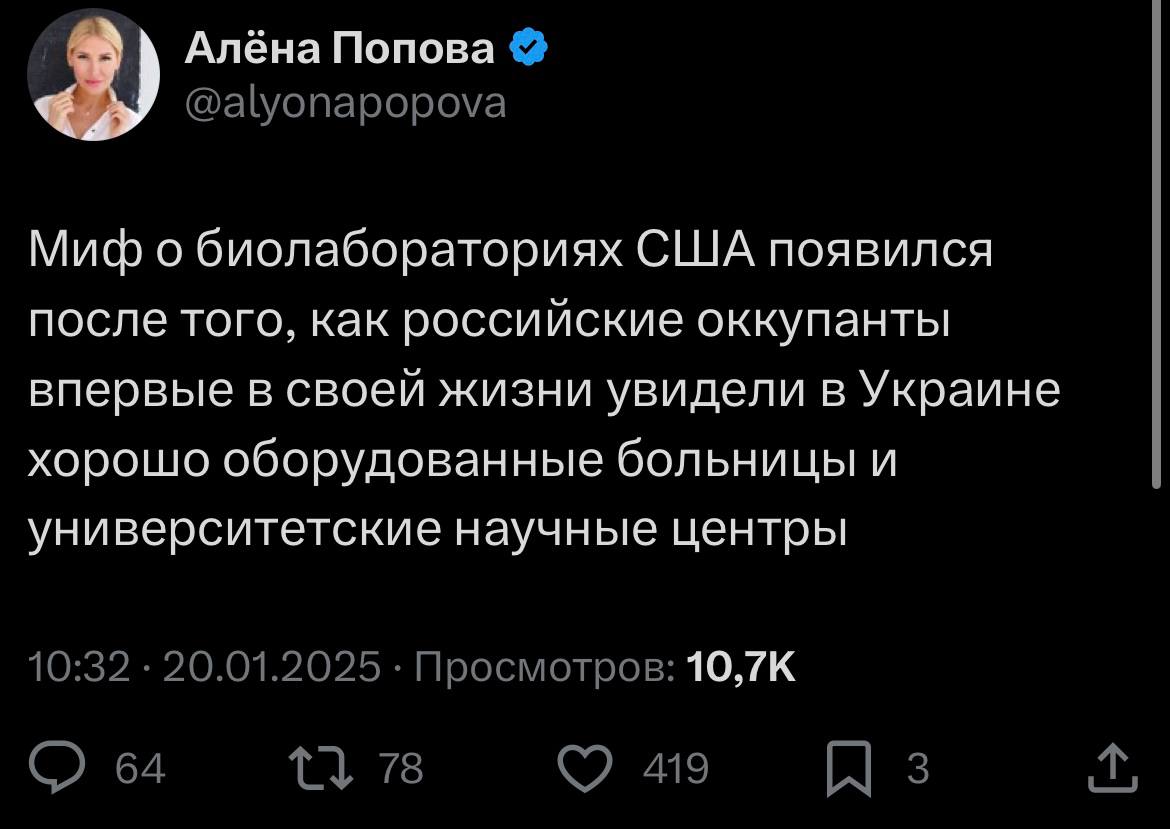Click the tweet's first line starting with Миф

tap(509, 250)
